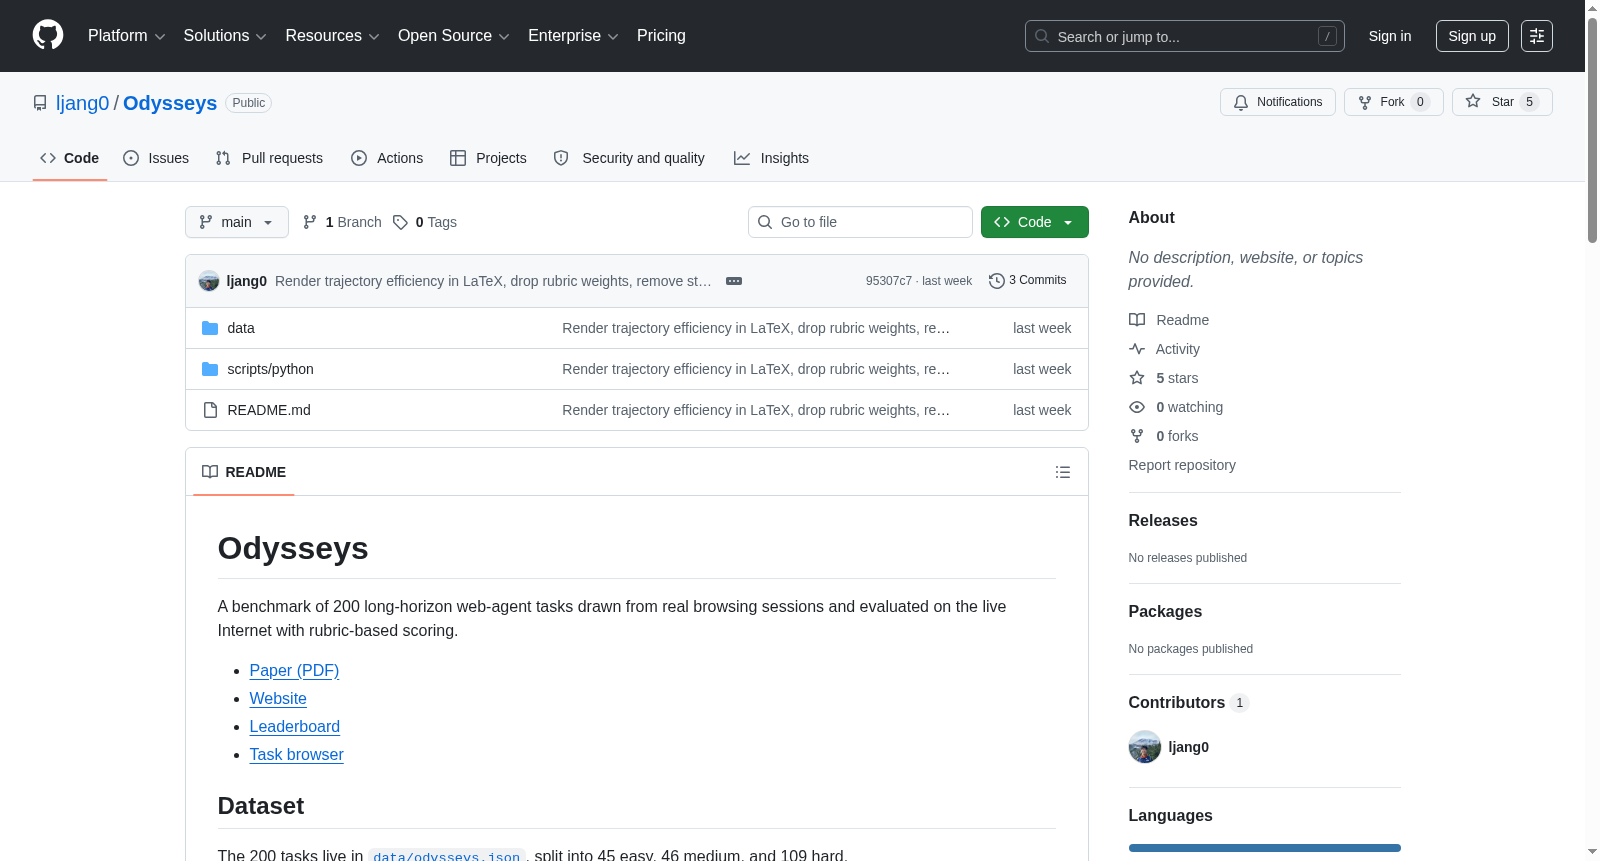Click the Sign up button
The height and width of the screenshot is (861, 1600).
click(1472, 36)
